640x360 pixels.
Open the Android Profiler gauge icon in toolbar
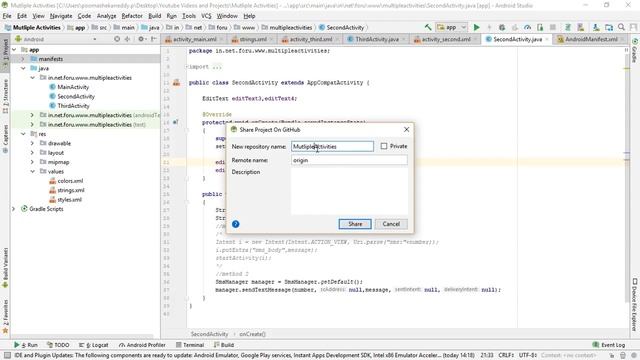click(527, 27)
